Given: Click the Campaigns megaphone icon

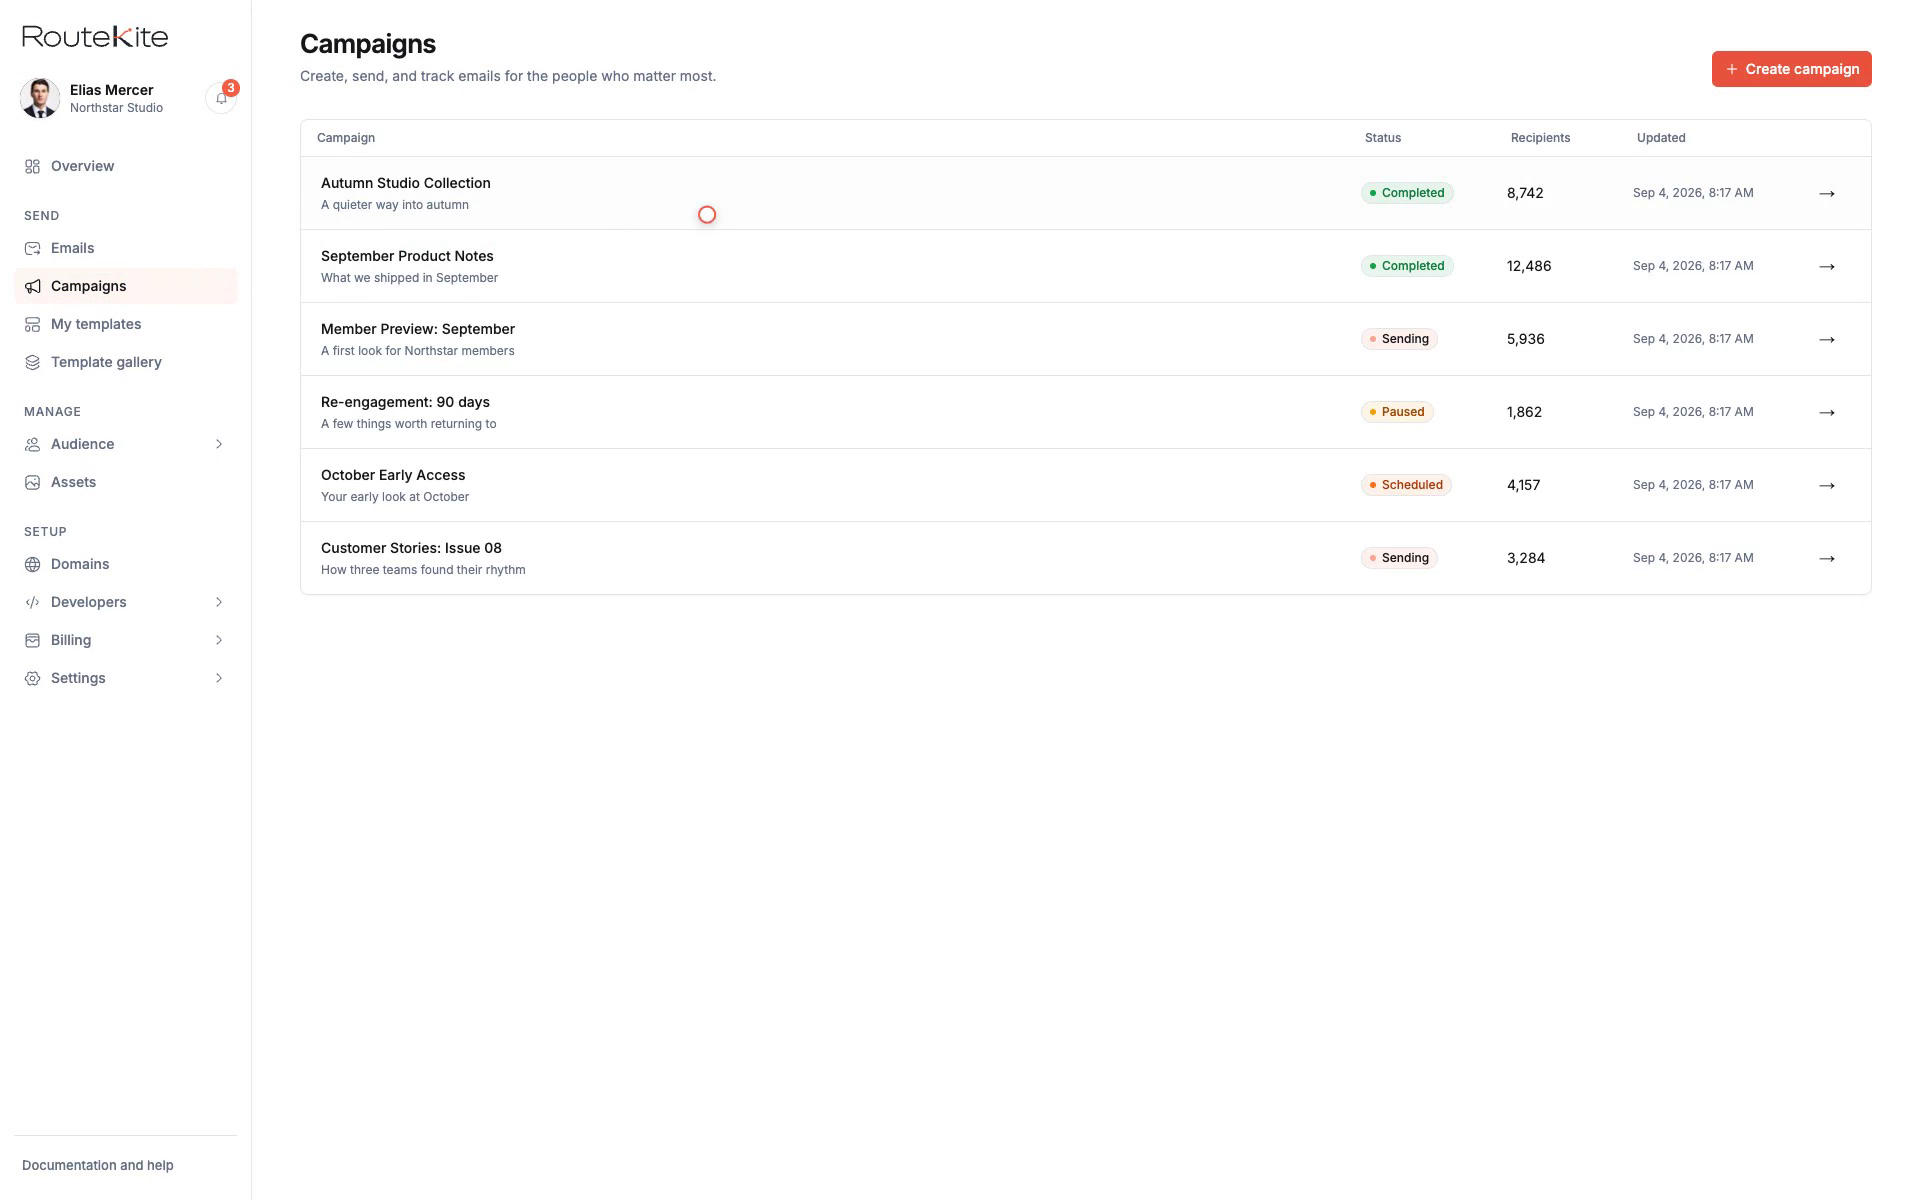Looking at the screenshot, I should pos(33,286).
